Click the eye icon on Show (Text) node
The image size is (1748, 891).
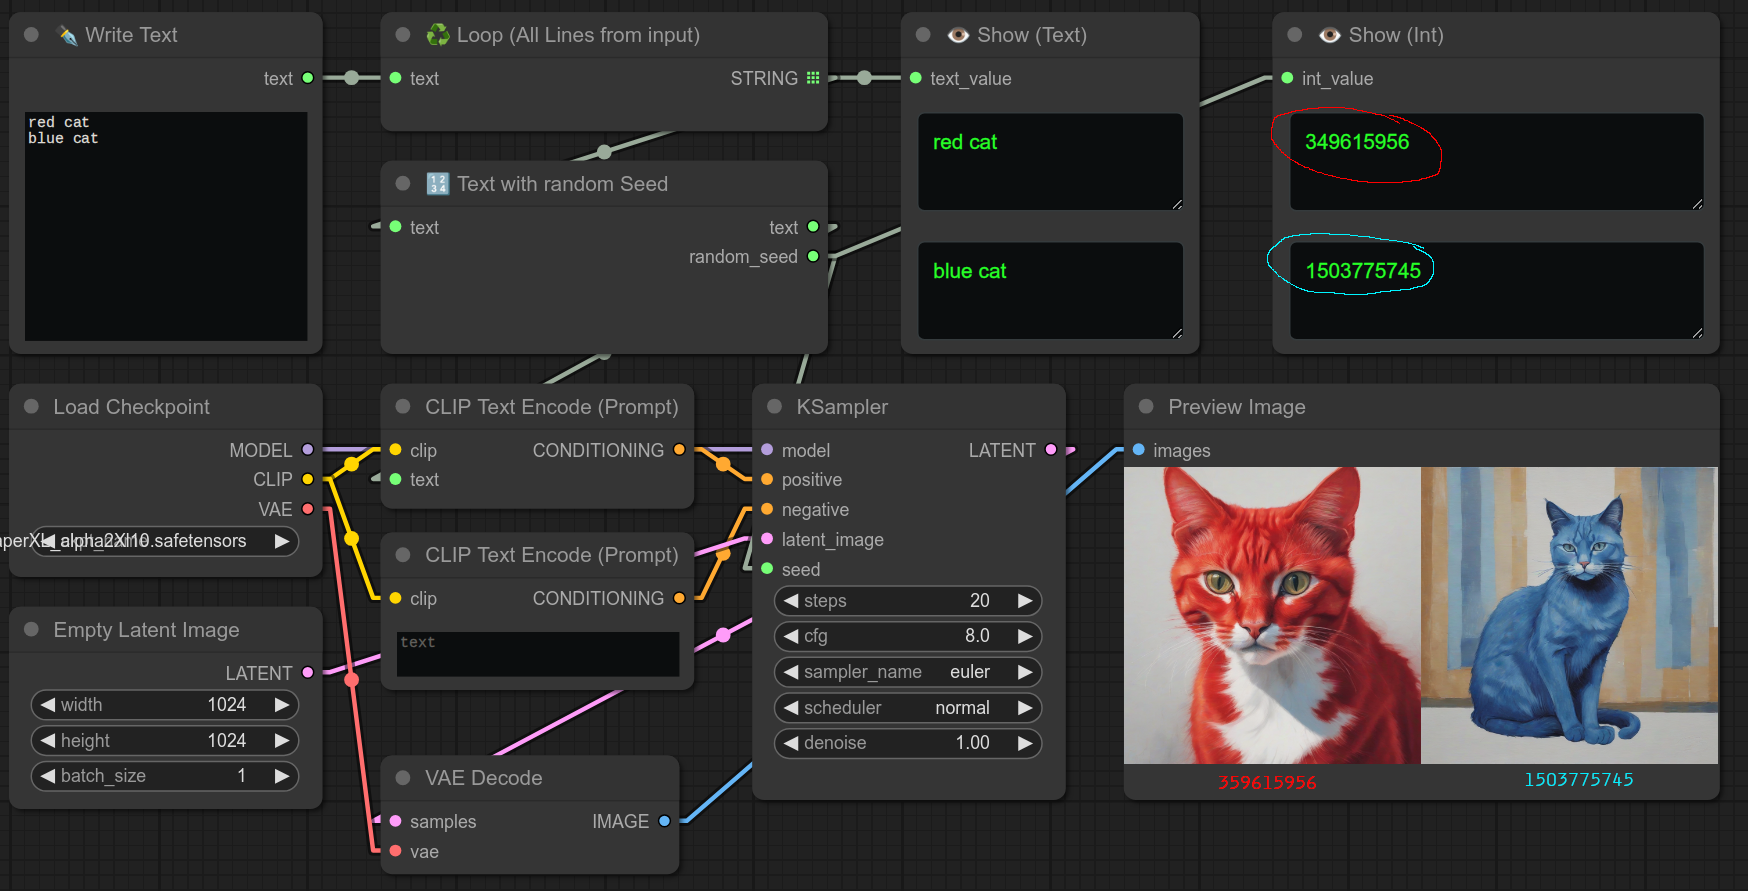[x=958, y=36]
